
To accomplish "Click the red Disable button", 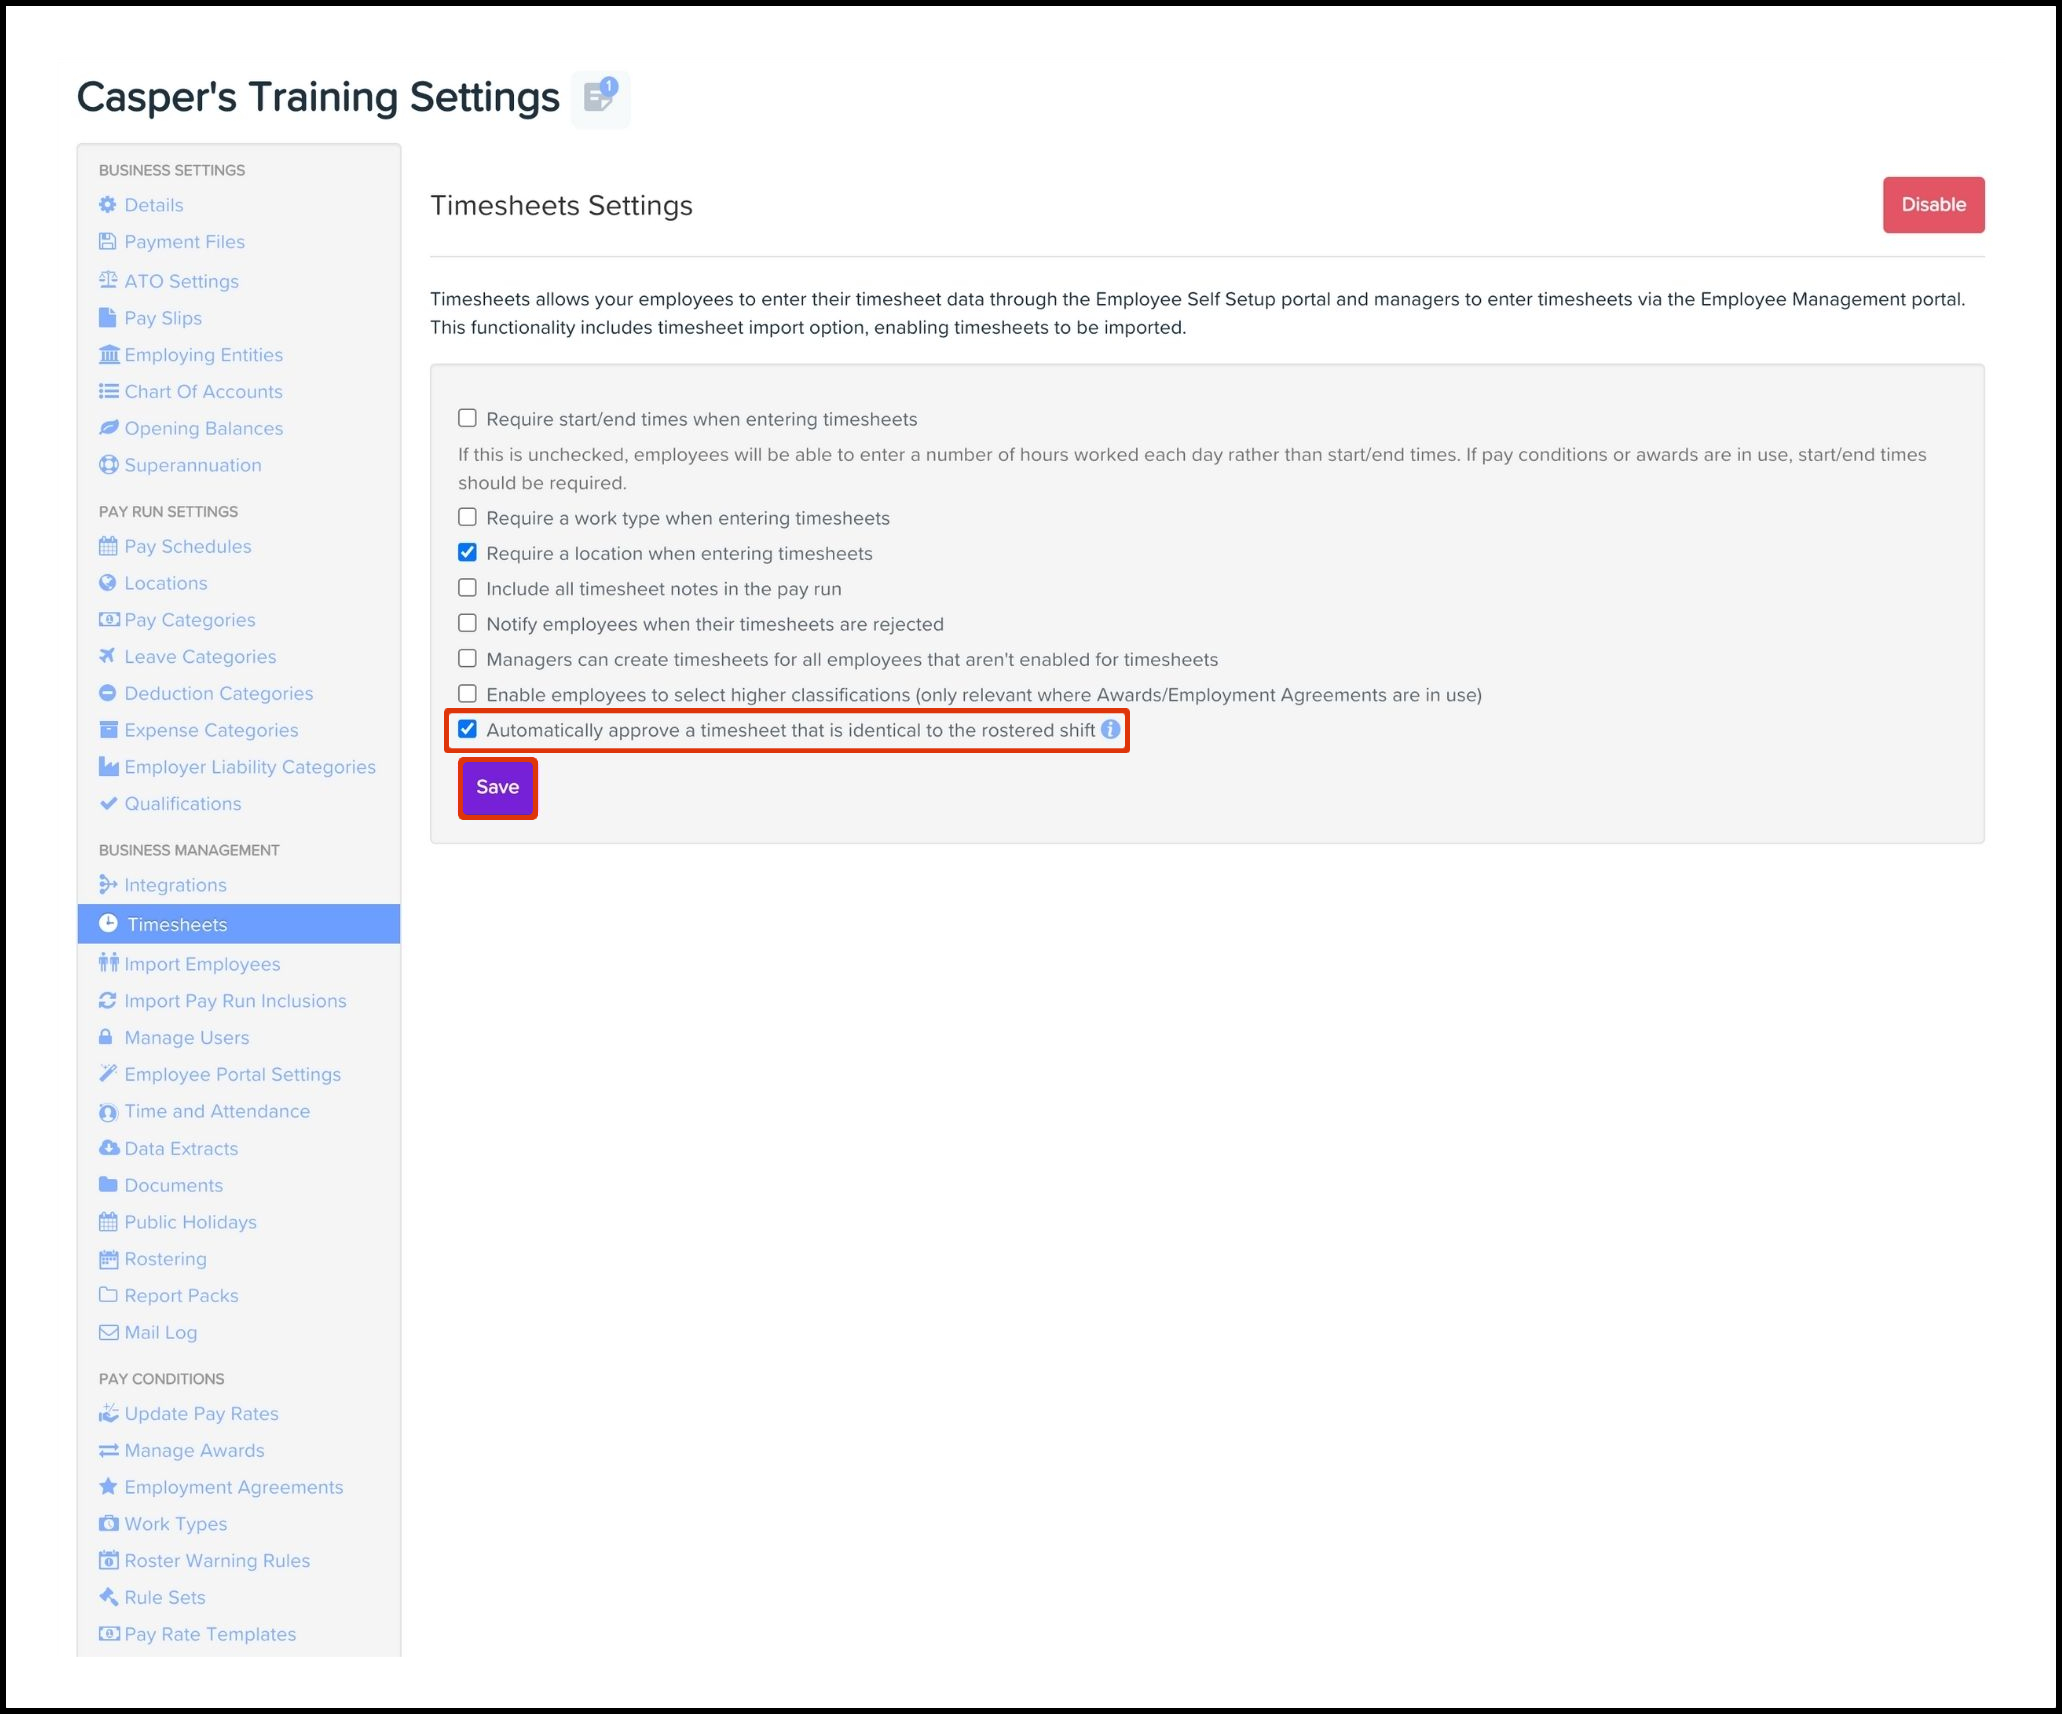I will tap(1932, 205).
